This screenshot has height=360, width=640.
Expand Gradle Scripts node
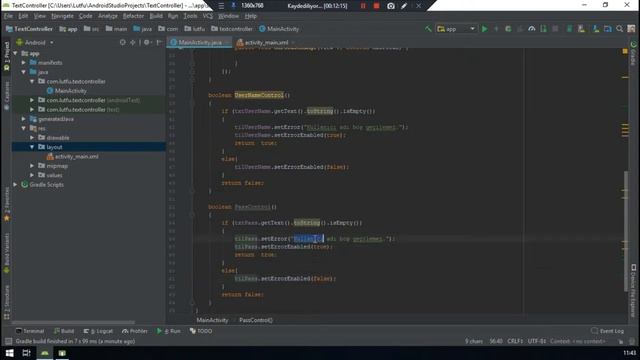pos(16,184)
